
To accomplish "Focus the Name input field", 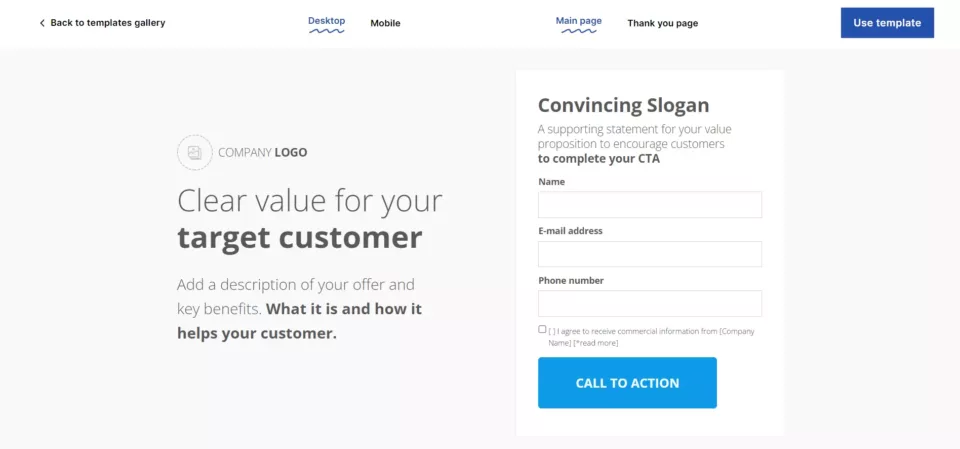I will (649, 205).
